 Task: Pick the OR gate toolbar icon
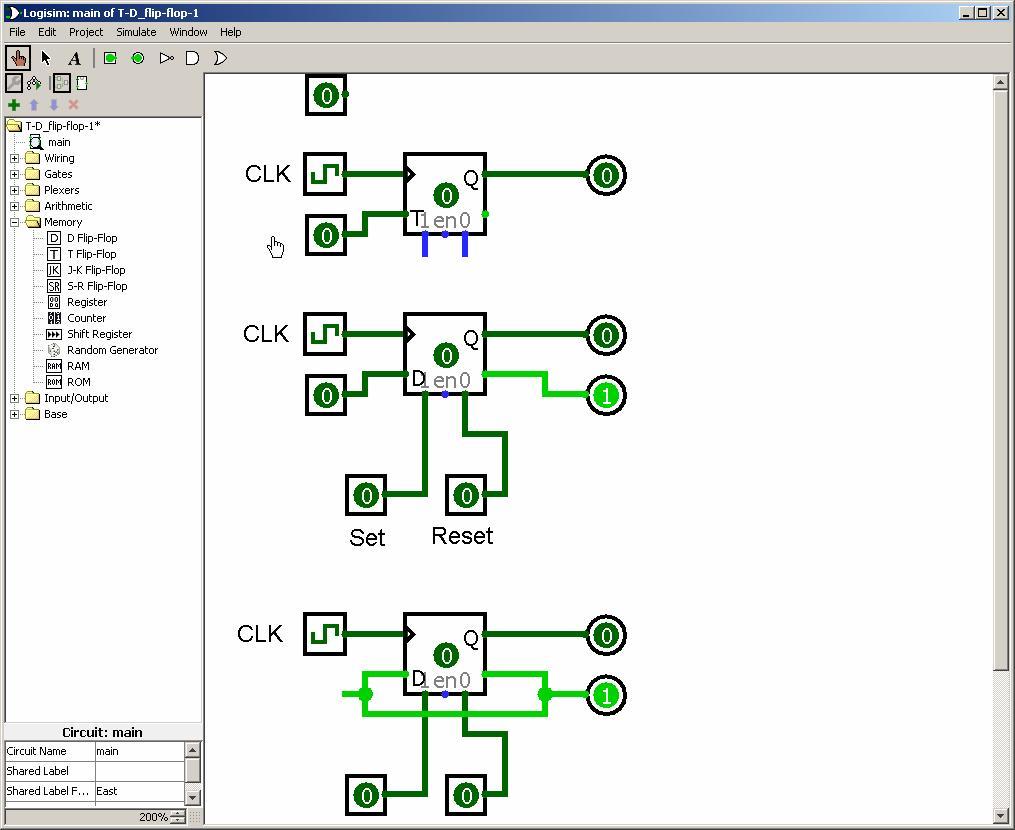tap(220, 58)
